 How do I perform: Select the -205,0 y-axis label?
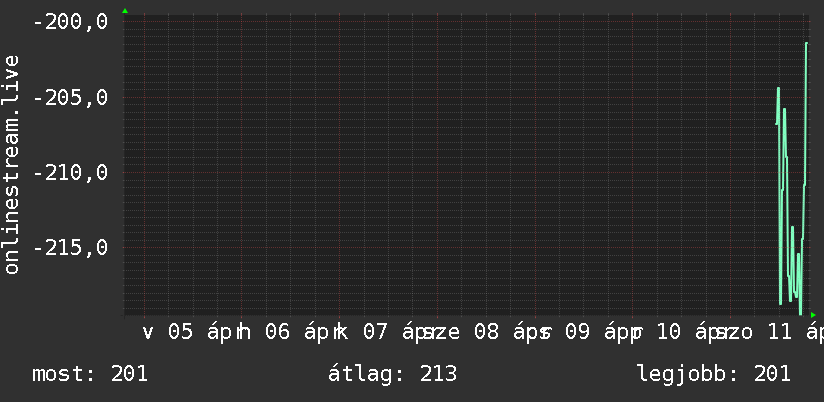70,98
